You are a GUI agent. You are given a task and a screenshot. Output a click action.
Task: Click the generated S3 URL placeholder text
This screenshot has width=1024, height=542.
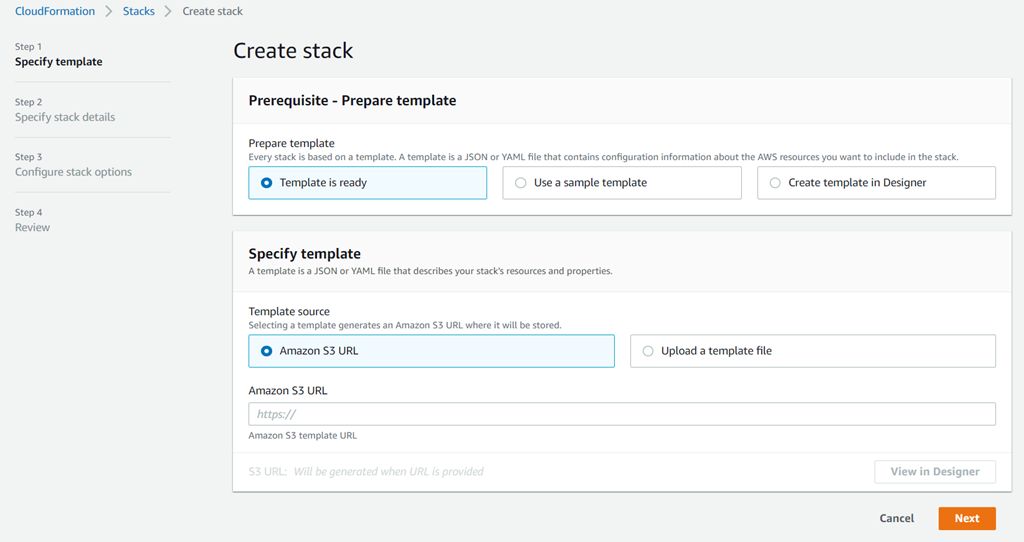tap(388, 471)
